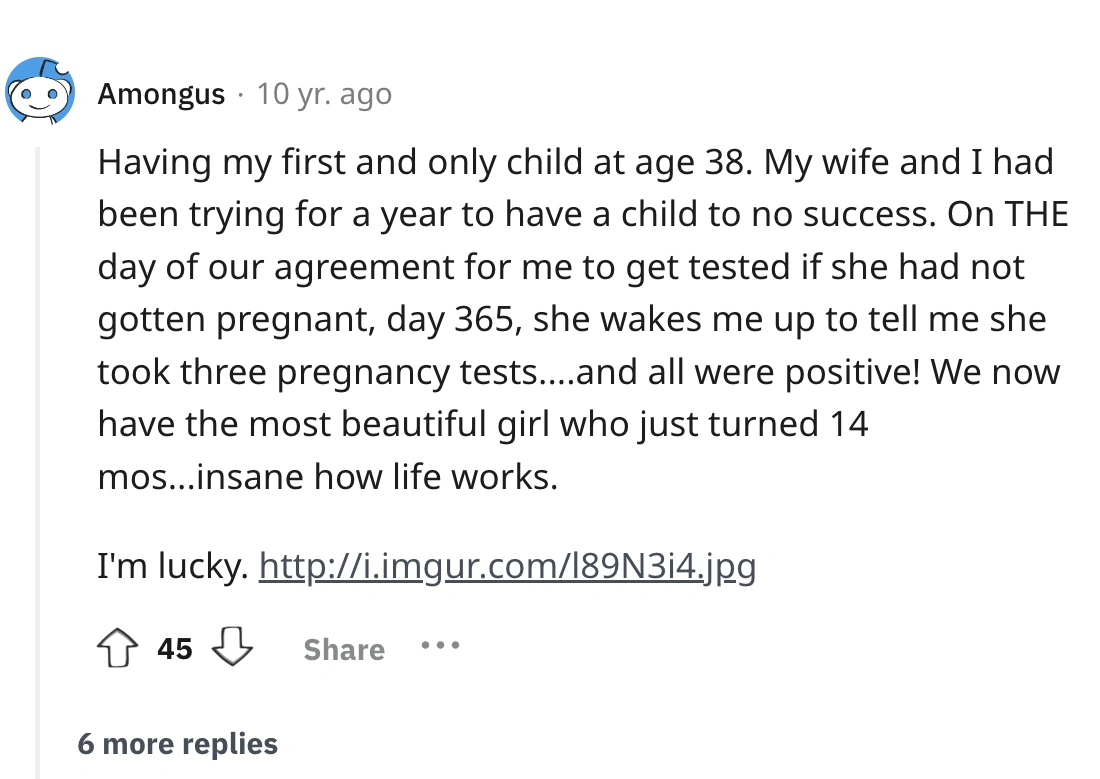Open the imgur.com/l89N3i4.jpg link

[x=507, y=568]
